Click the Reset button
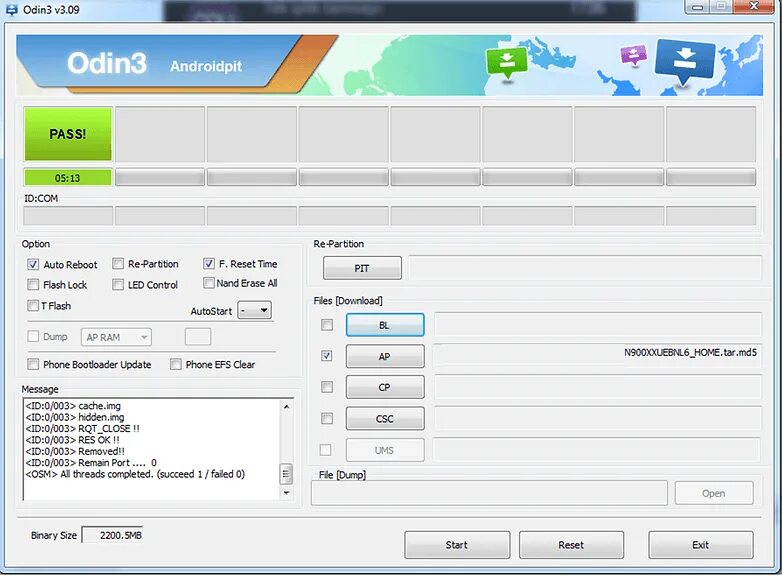 click(571, 545)
